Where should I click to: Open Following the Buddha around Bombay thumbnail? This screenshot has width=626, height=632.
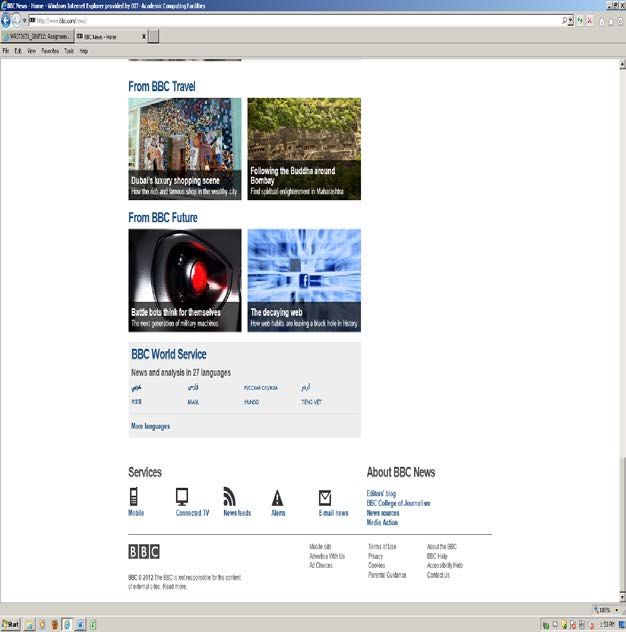(x=304, y=149)
